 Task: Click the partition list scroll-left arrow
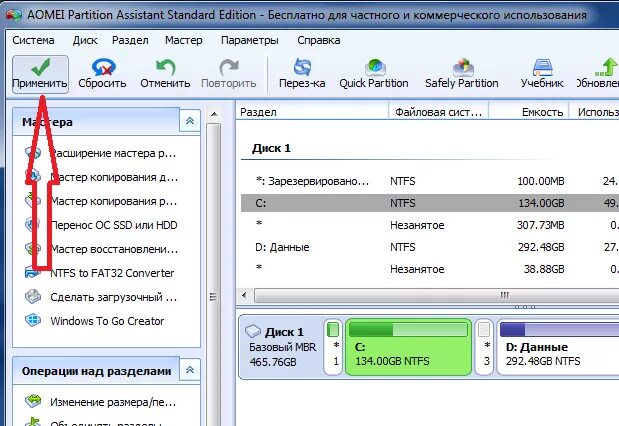point(245,295)
